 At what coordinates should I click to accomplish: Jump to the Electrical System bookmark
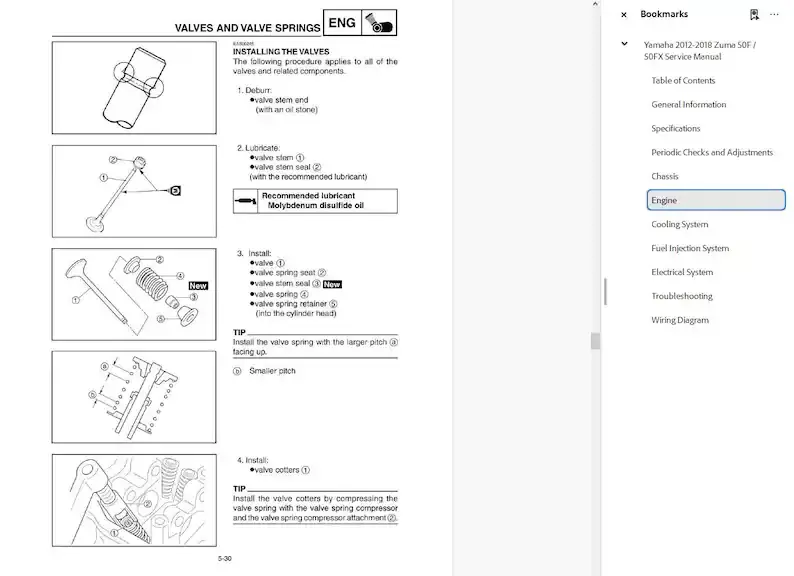tap(682, 272)
